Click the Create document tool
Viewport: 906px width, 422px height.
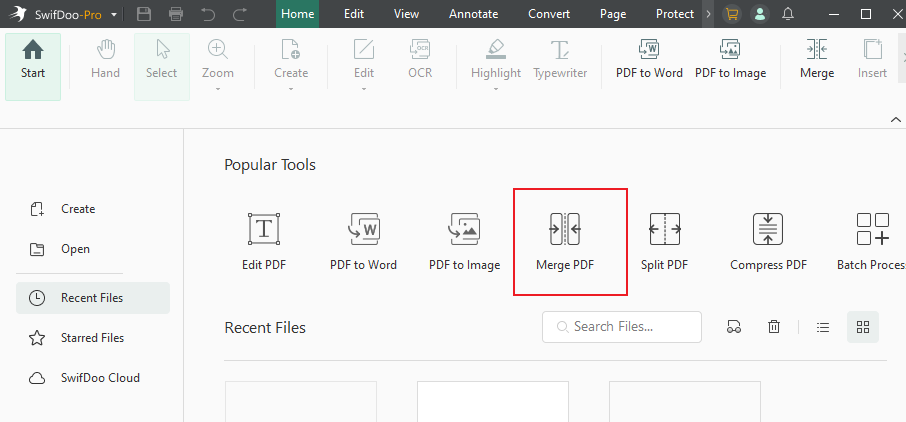click(x=291, y=60)
